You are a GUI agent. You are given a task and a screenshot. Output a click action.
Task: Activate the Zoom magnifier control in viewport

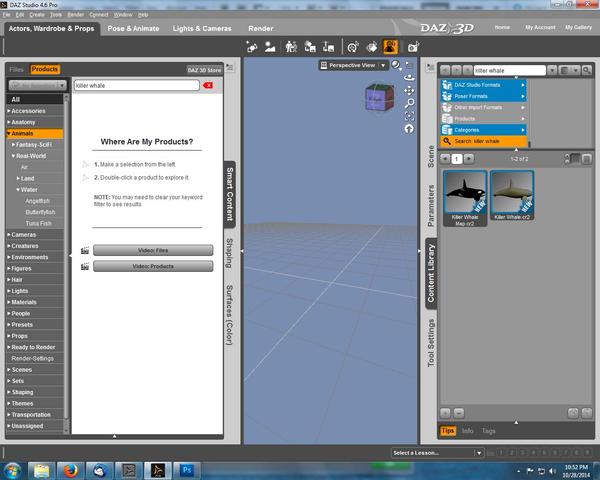pyautogui.click(x=409, y=103)
